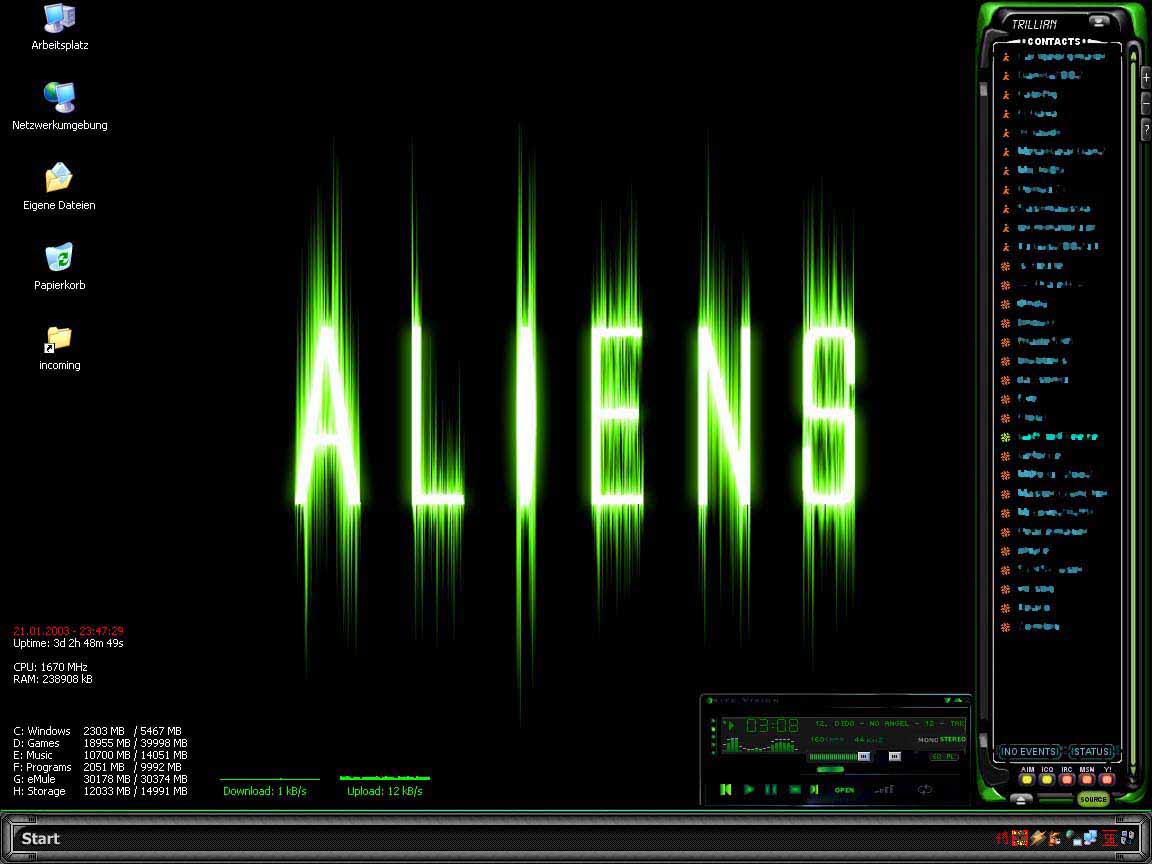The image size is (1152, 864).
Task: Minimize Trillian with its title arrow button
Action: (x=1099, y=21)
